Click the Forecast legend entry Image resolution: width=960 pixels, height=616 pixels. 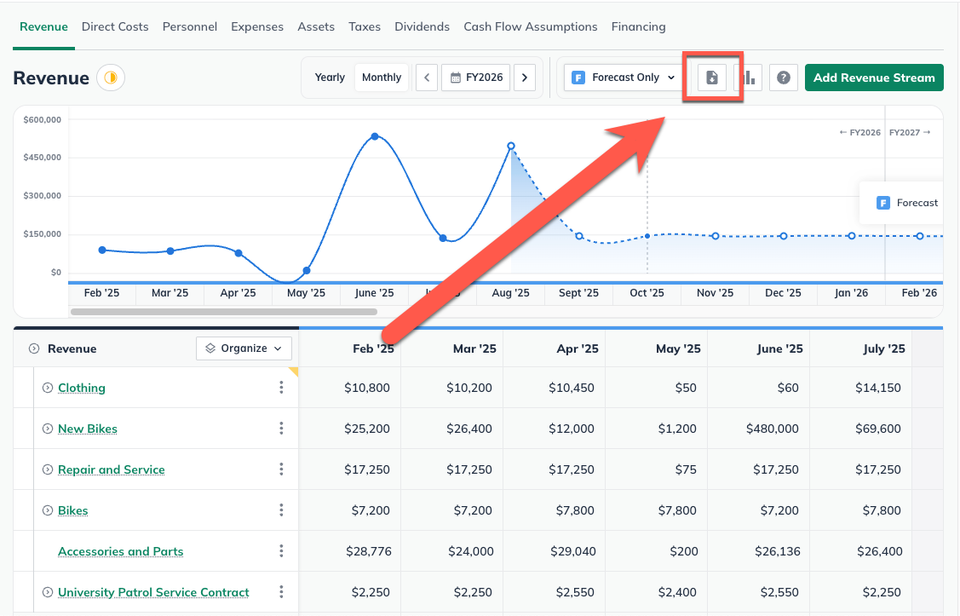[x=907, y=203]
